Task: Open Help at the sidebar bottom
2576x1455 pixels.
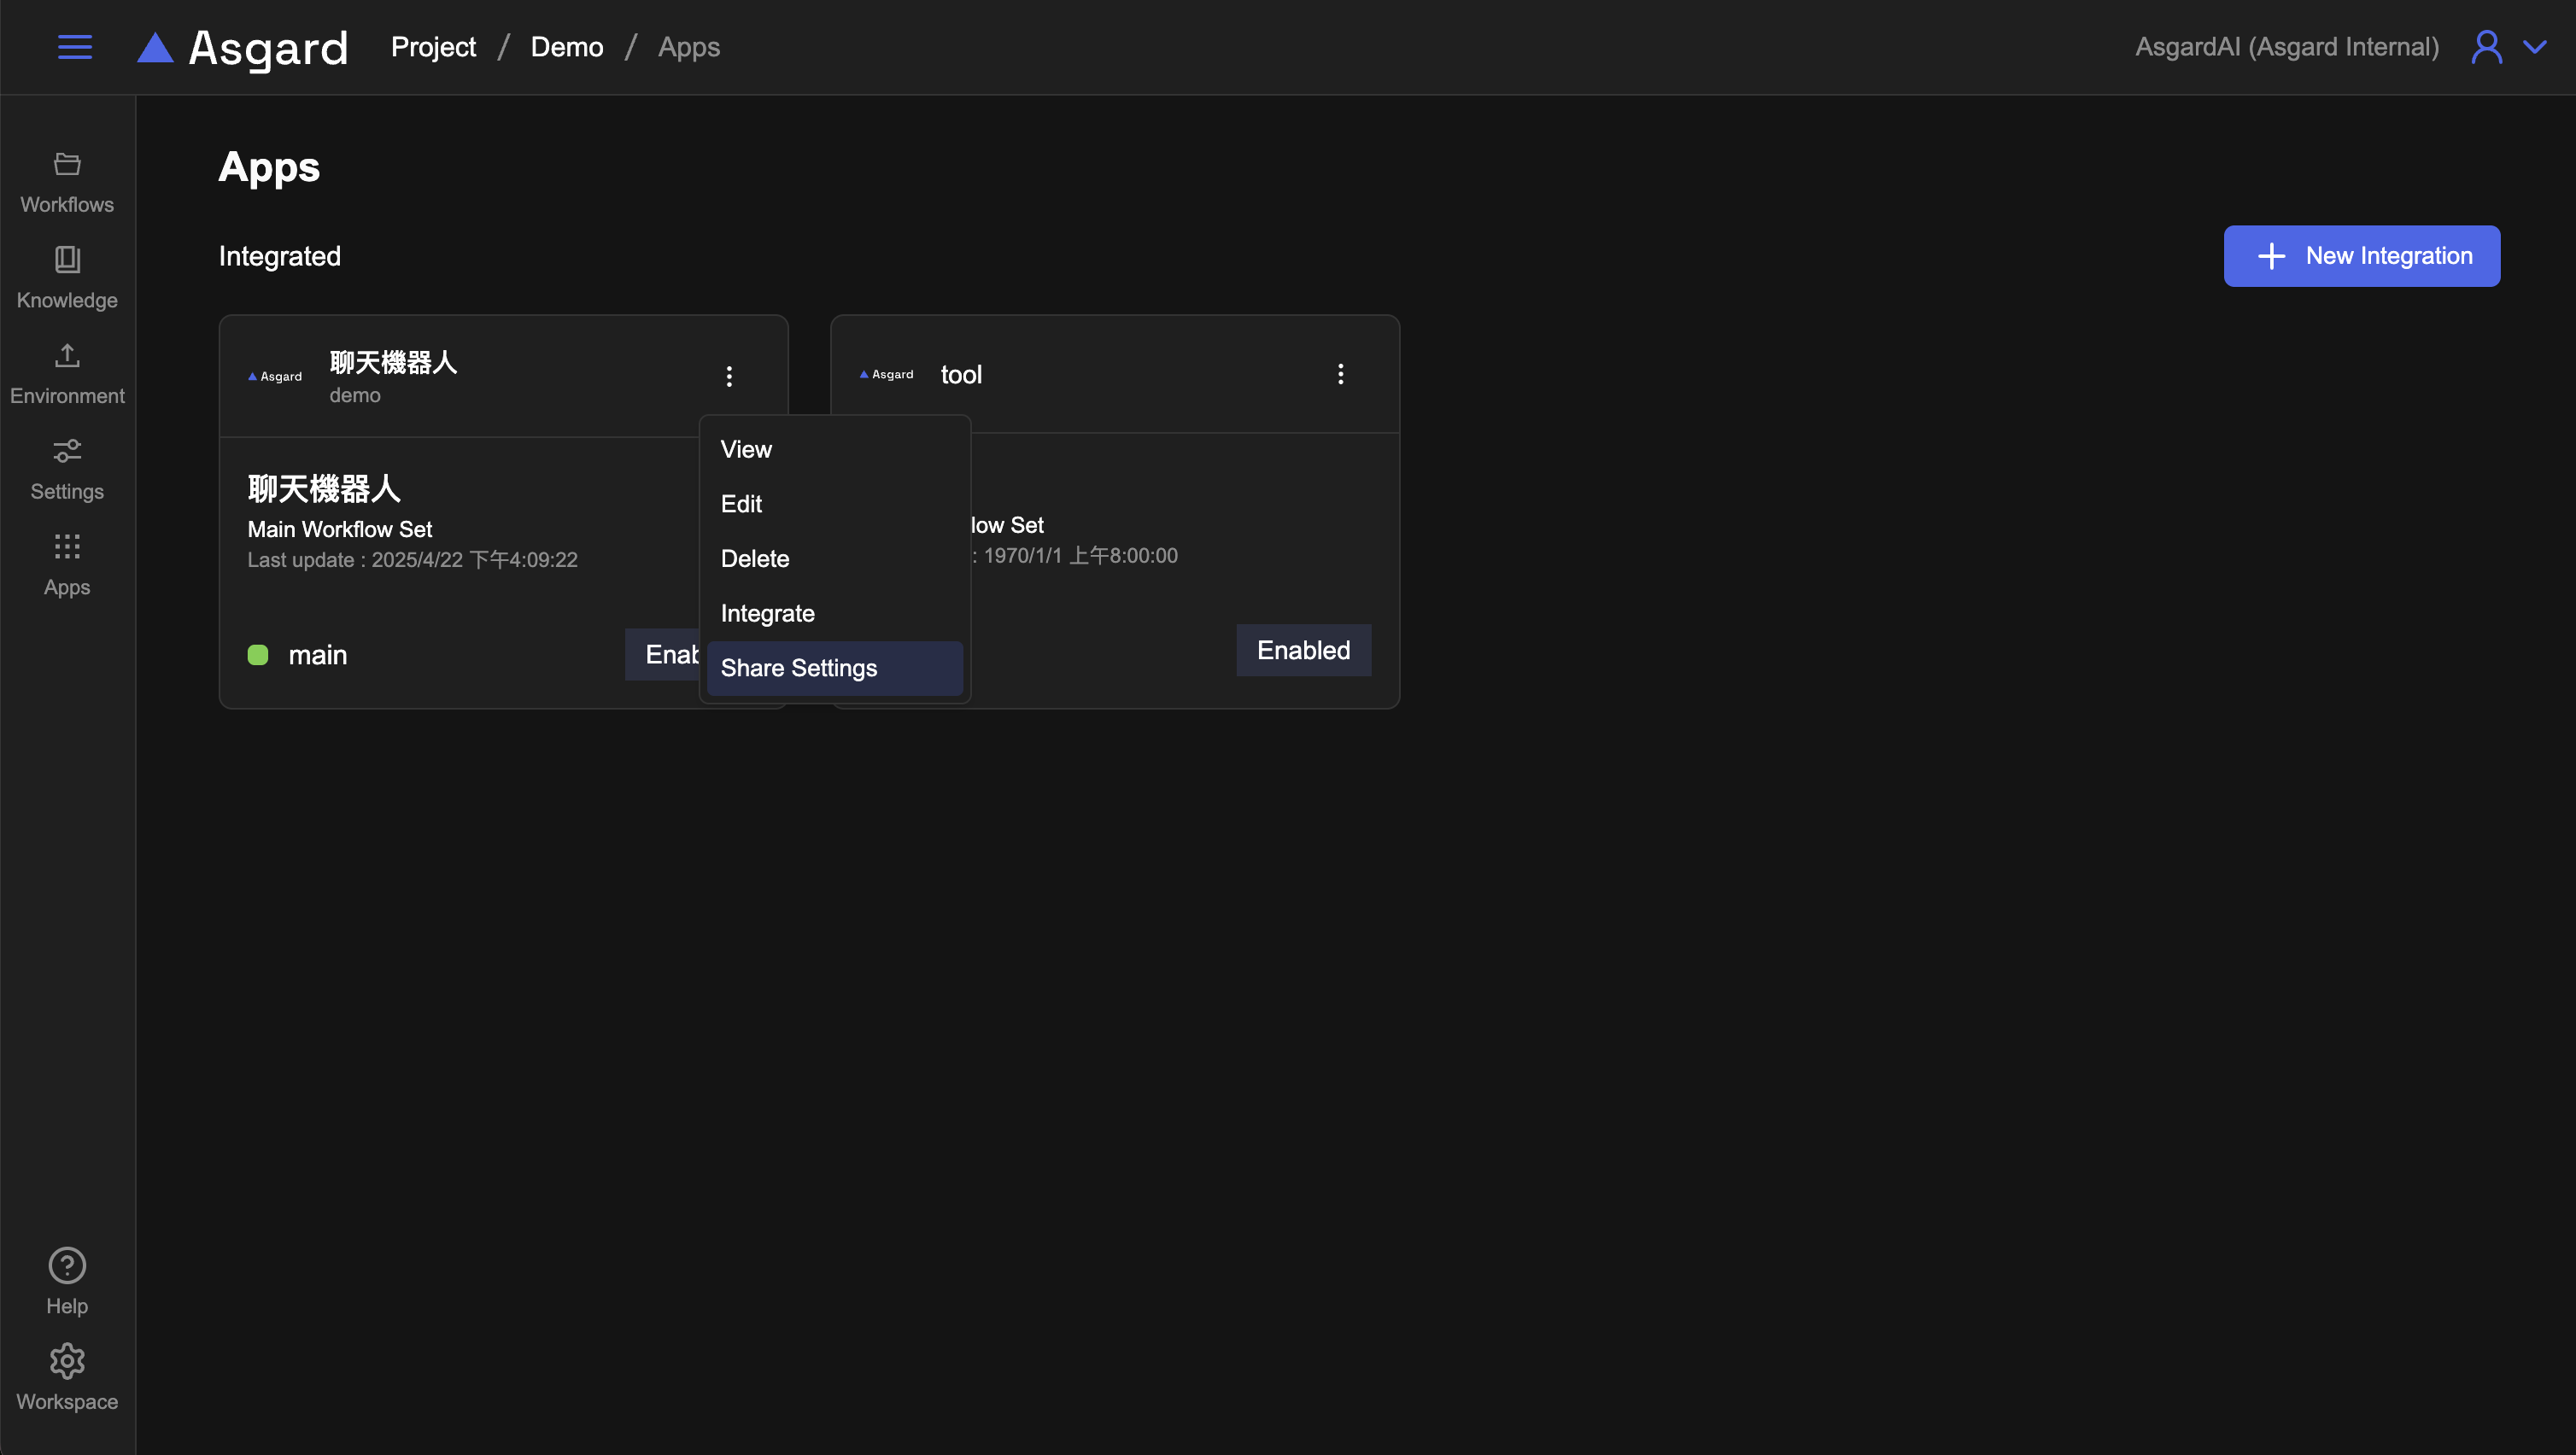Action: [x=67, y=1281]
